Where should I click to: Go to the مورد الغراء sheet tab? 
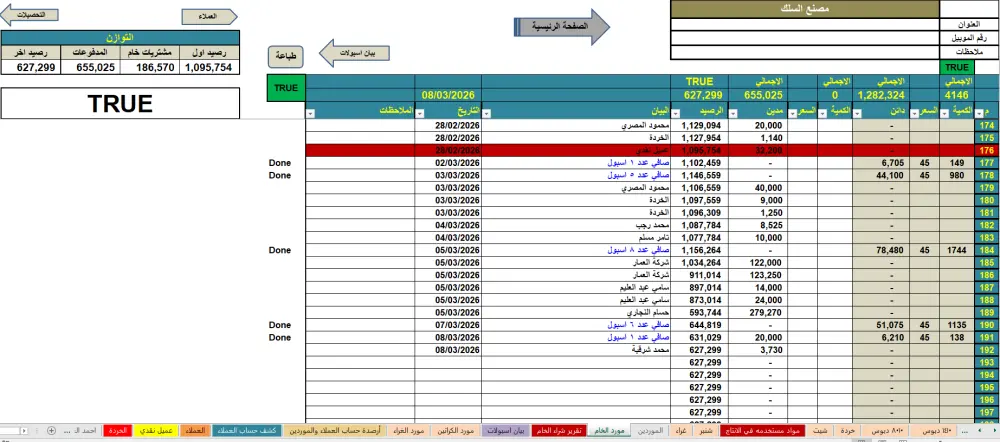pyautogui.click(x=409, y=431)
